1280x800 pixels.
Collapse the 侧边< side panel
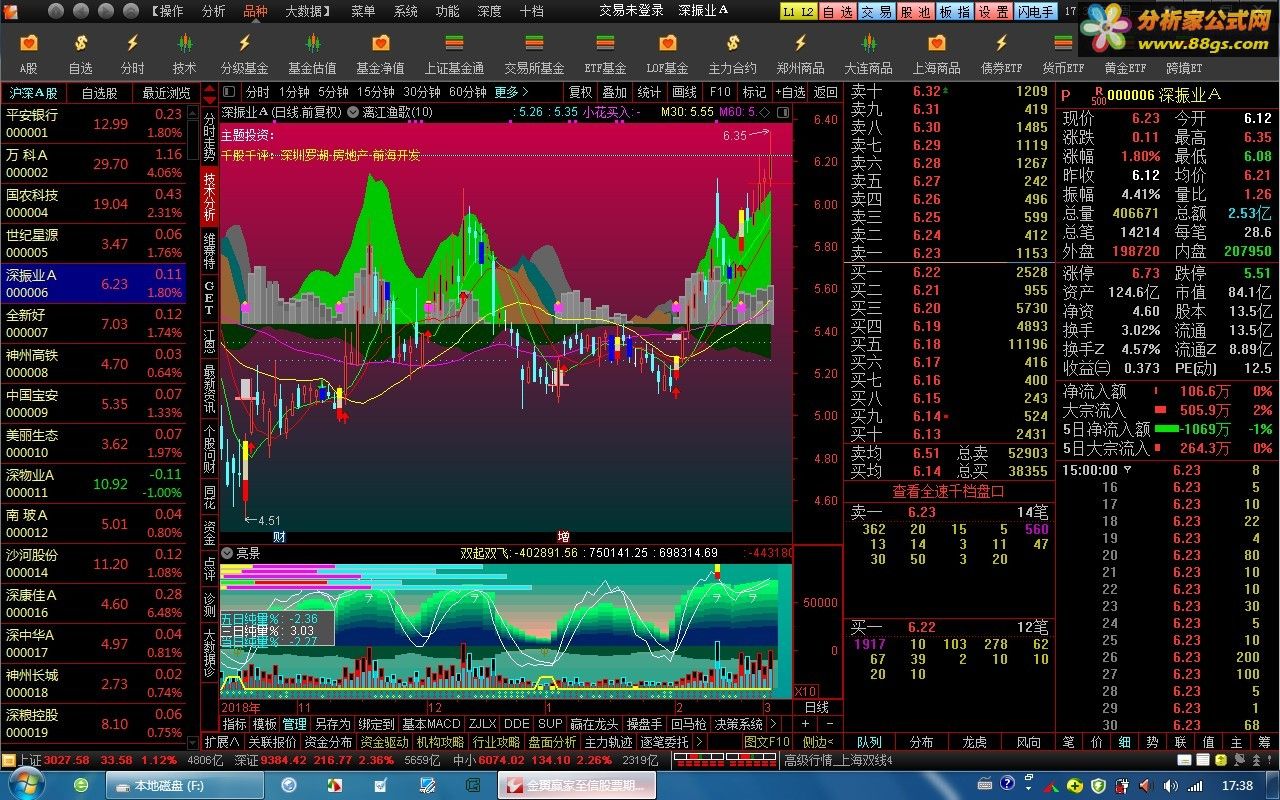click(x=818, y=742)
